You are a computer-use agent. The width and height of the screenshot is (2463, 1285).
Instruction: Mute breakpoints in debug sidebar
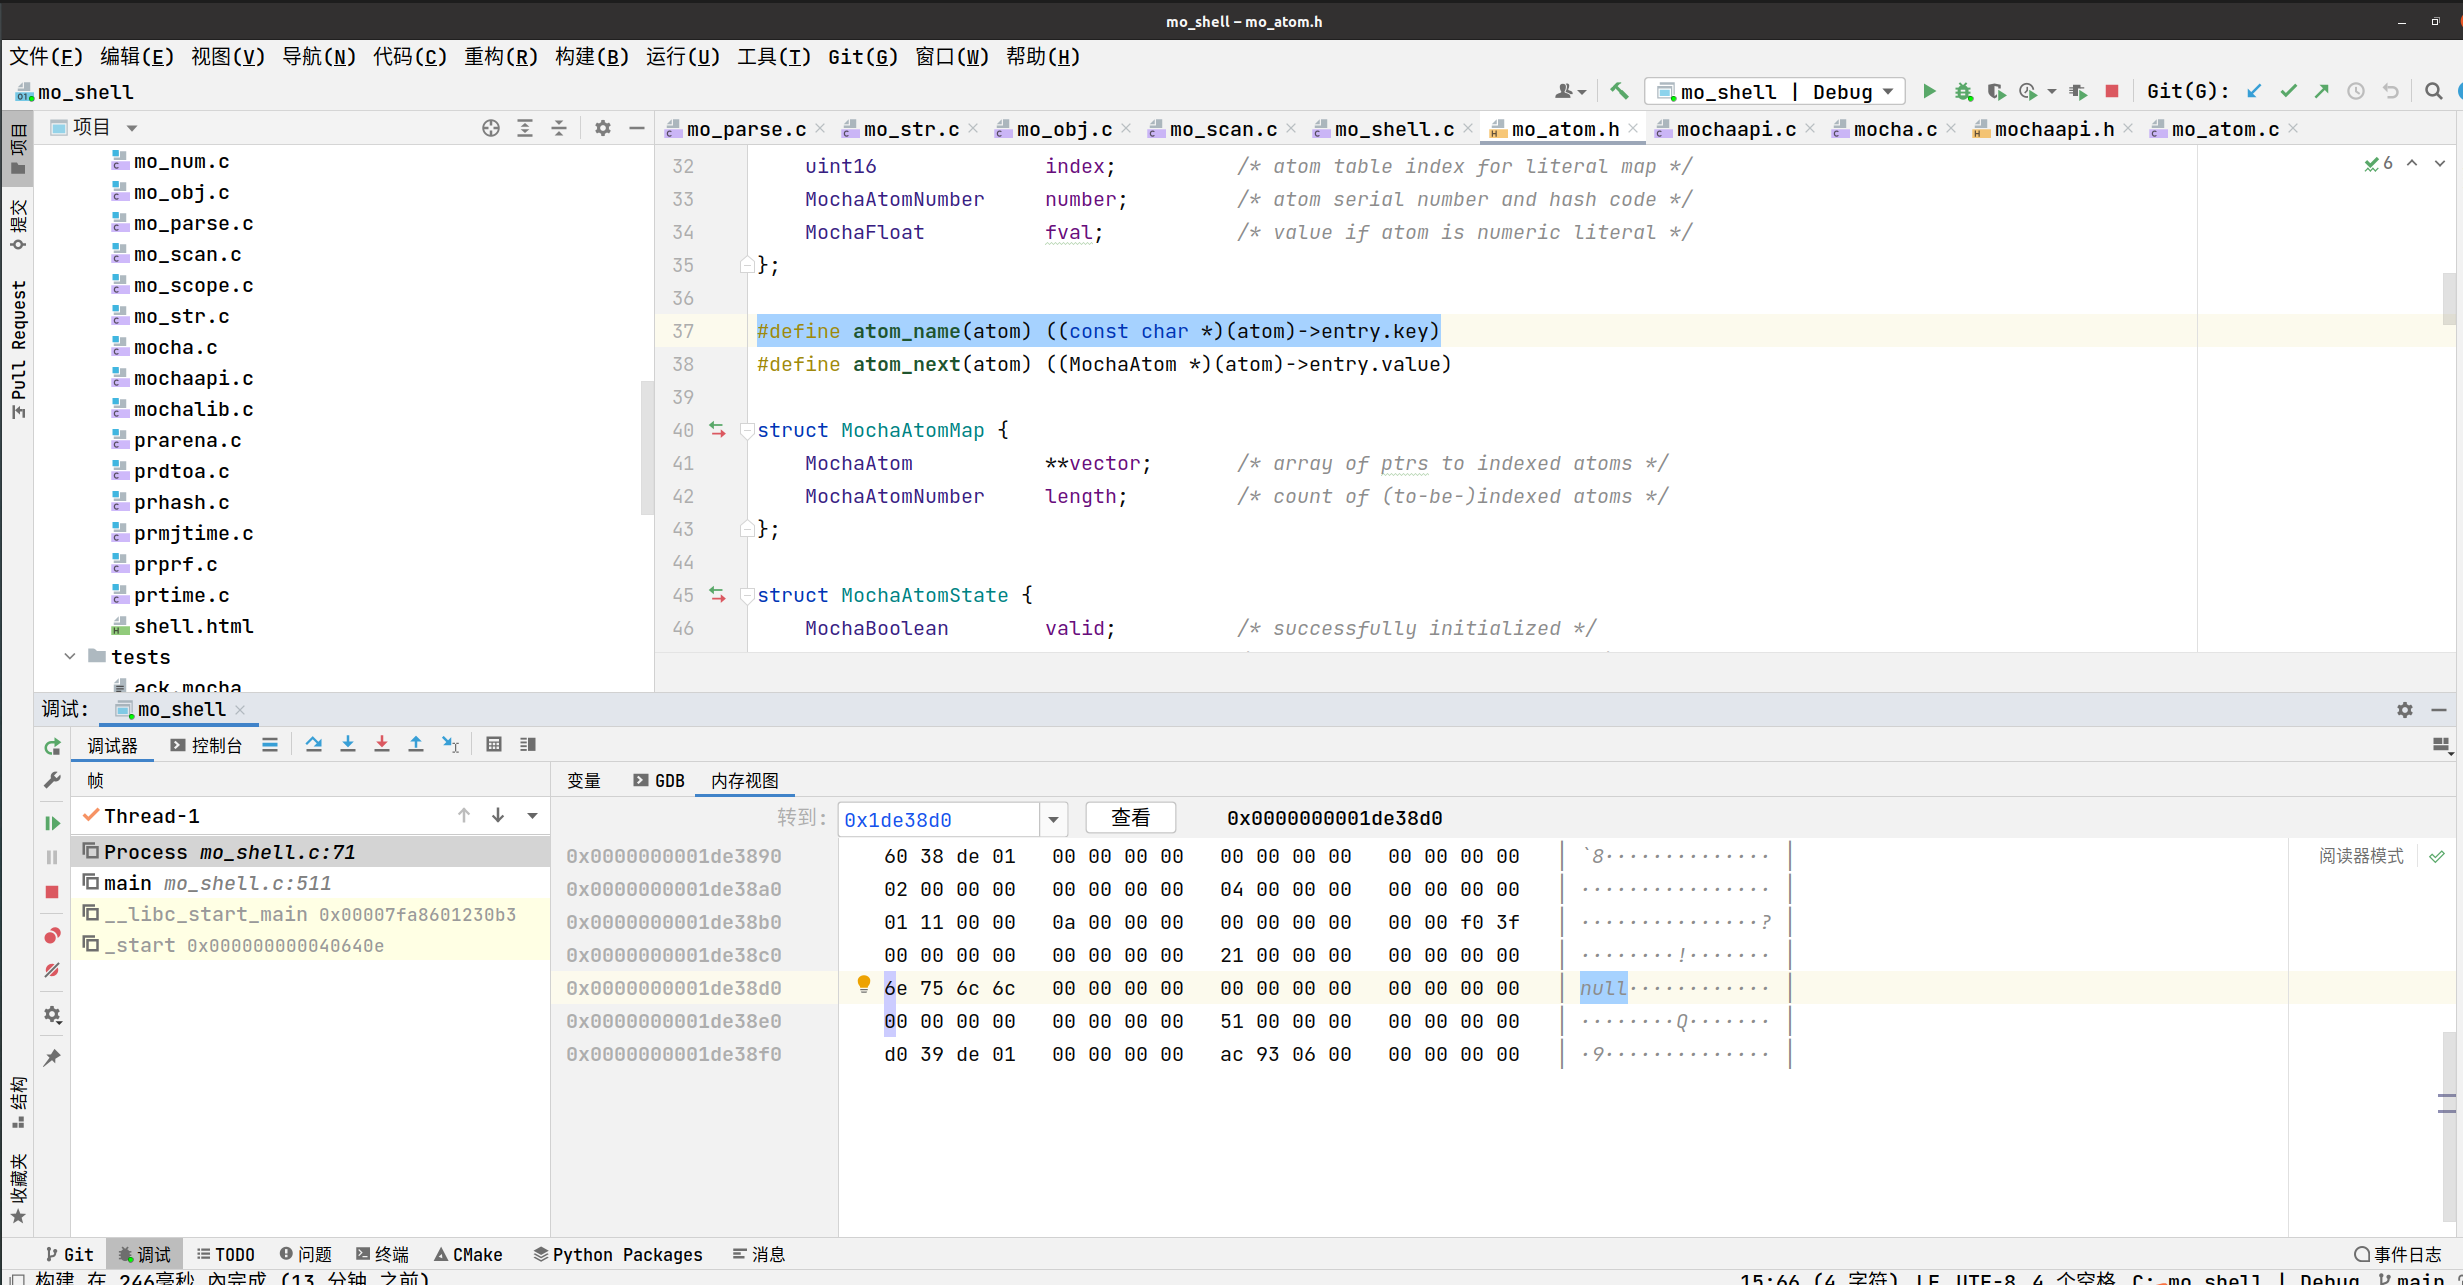click(52, 970)
